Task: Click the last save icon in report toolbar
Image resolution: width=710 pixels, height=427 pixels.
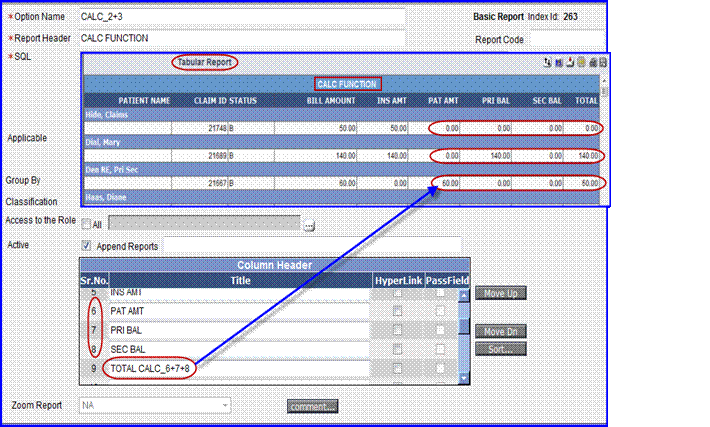Action: [603, 62]
